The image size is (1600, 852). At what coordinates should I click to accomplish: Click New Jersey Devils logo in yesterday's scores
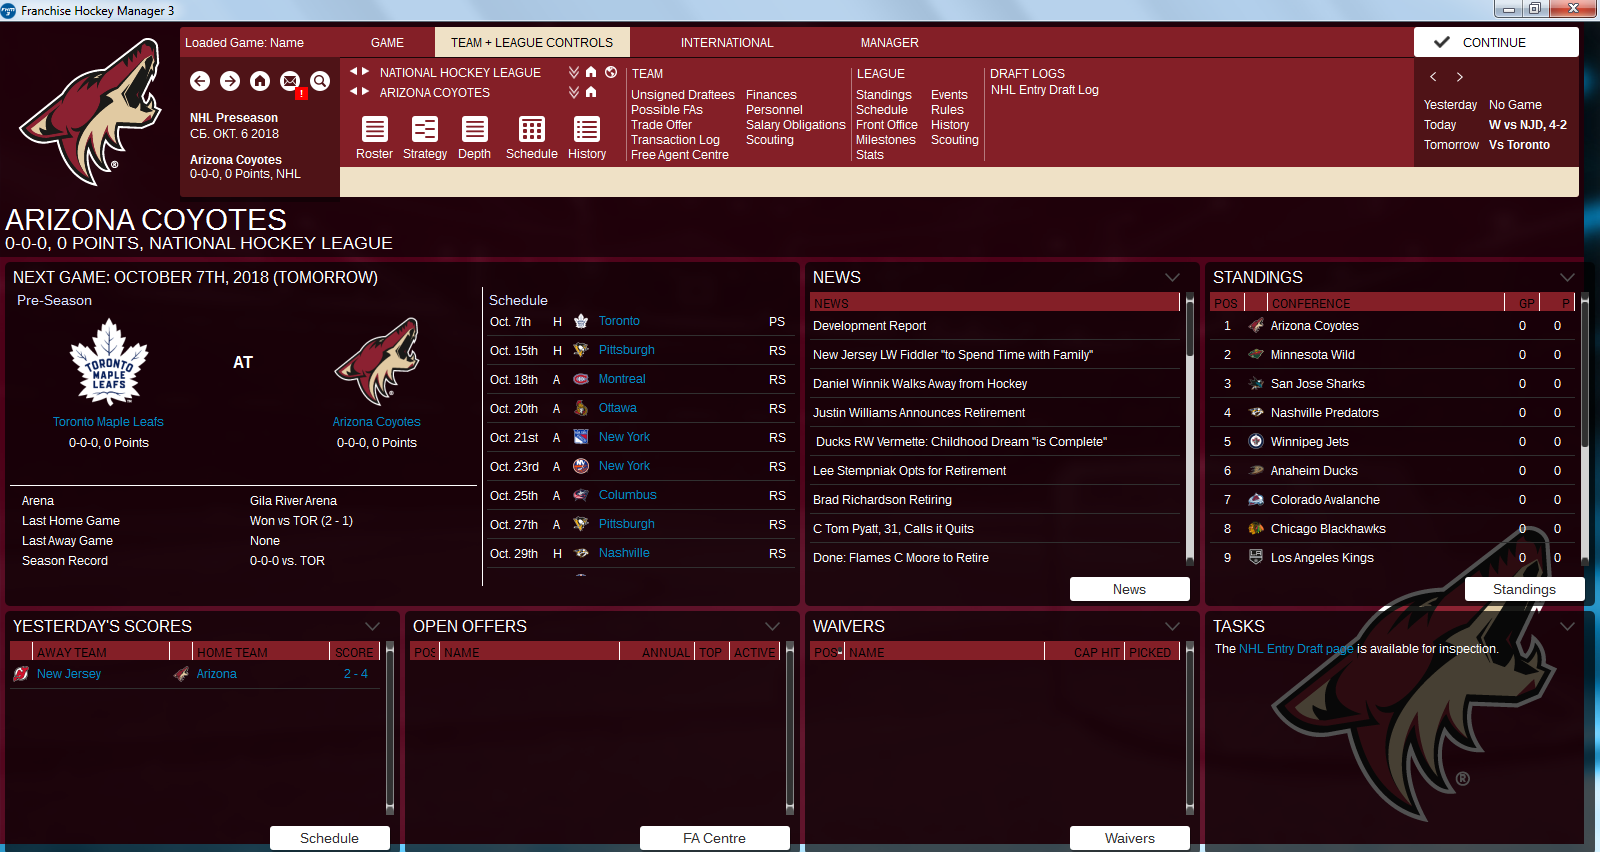(x=21, y=674)
